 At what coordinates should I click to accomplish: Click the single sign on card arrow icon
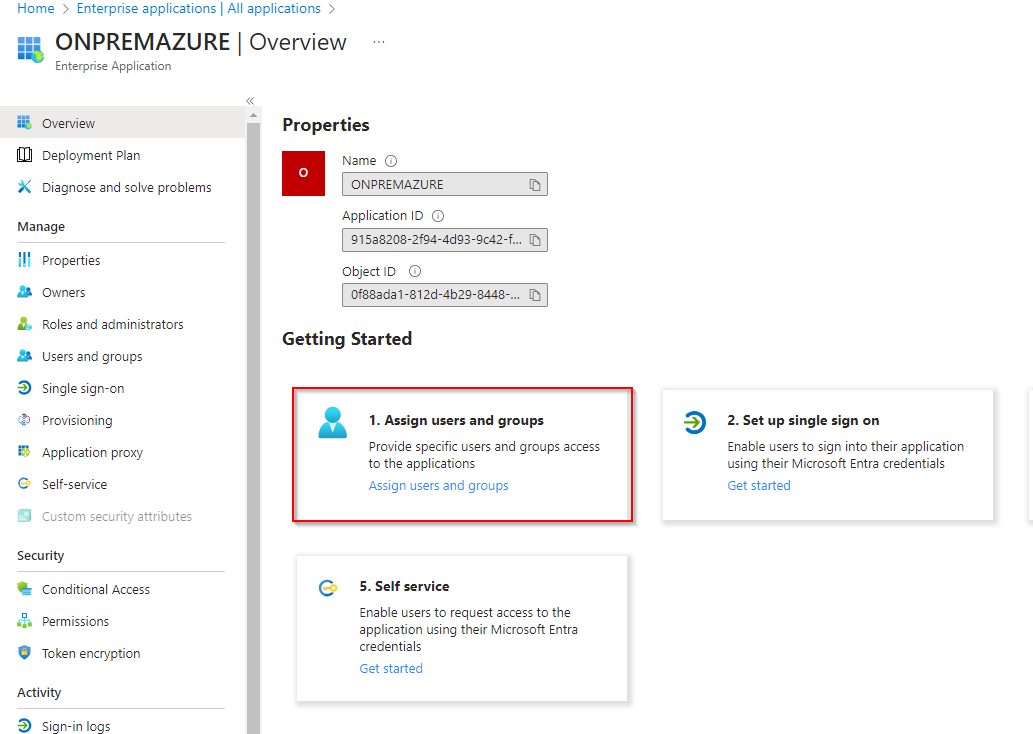(694, 422)
